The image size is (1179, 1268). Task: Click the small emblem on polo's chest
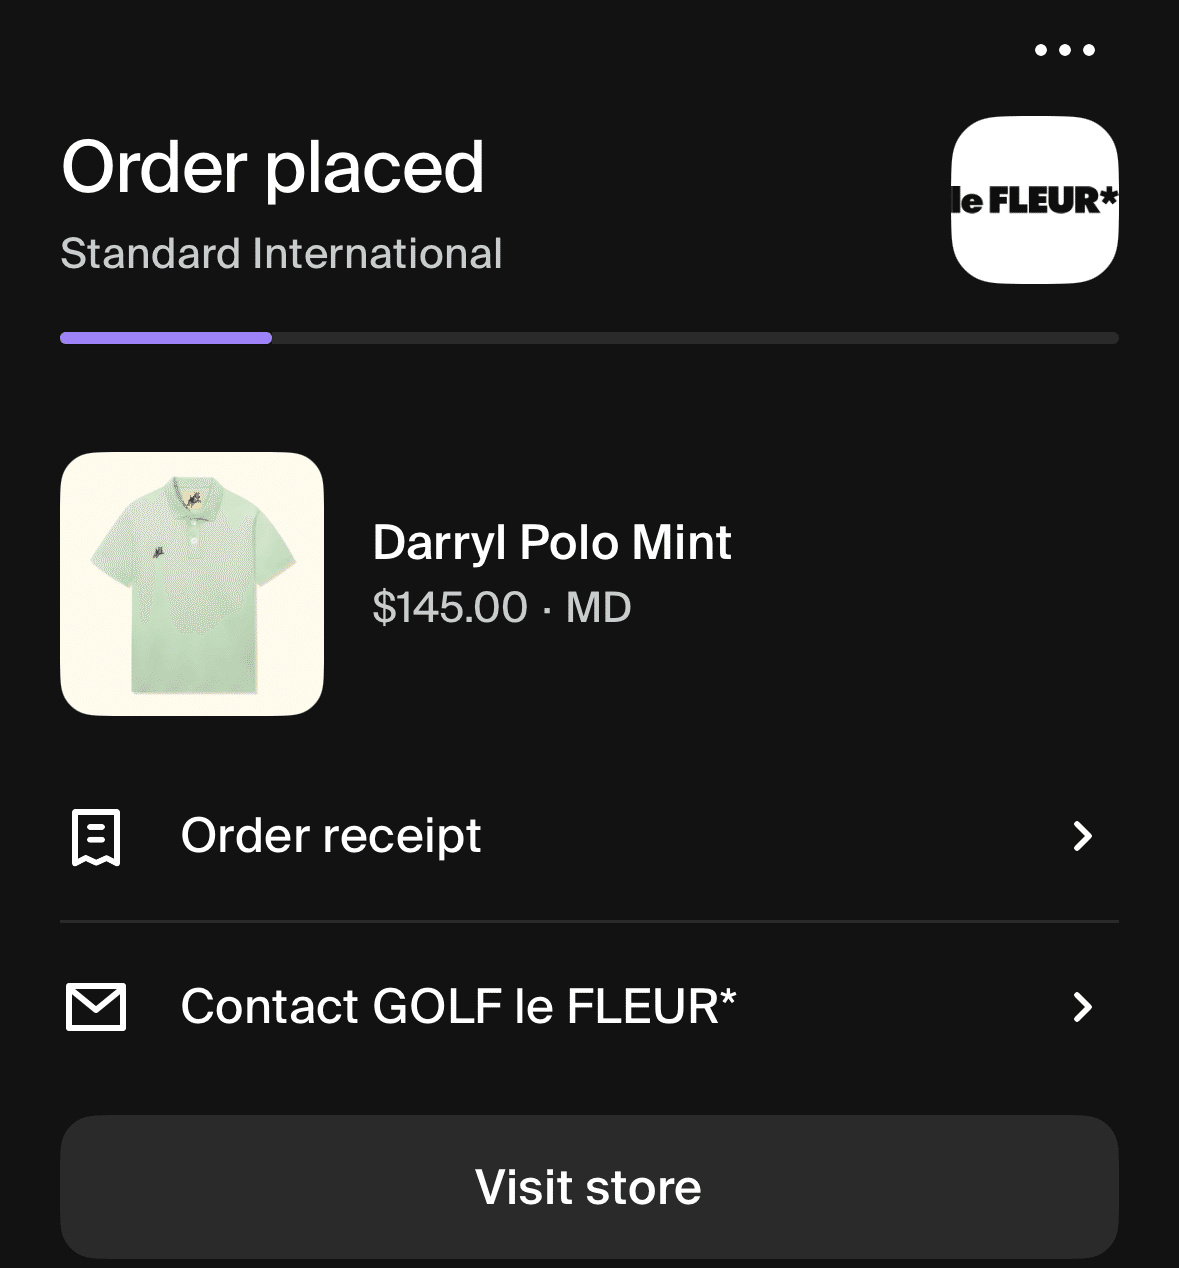click(x=159, y=550)
